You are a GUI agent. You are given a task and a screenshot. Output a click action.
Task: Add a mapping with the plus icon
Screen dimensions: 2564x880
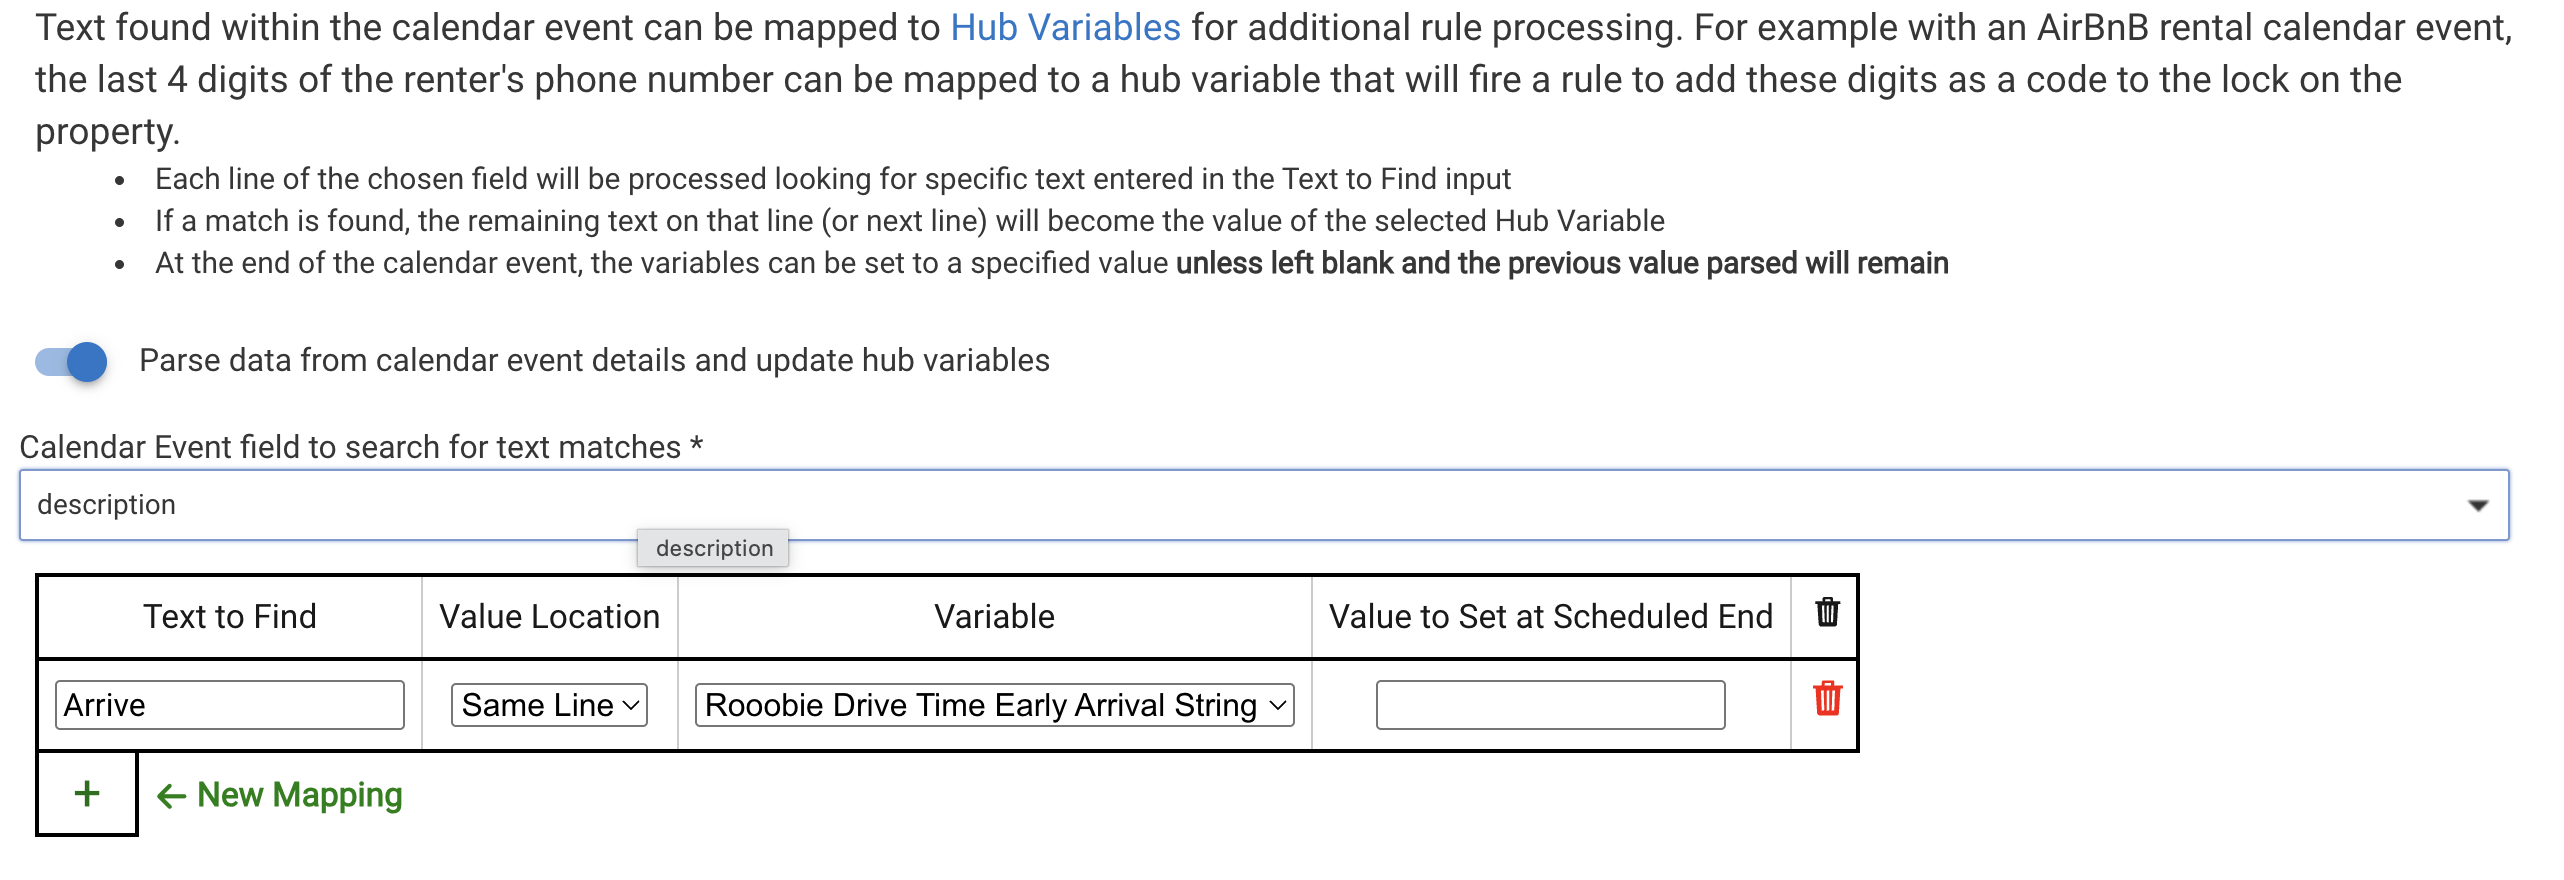pyautogui.click(x=87, y=794)
